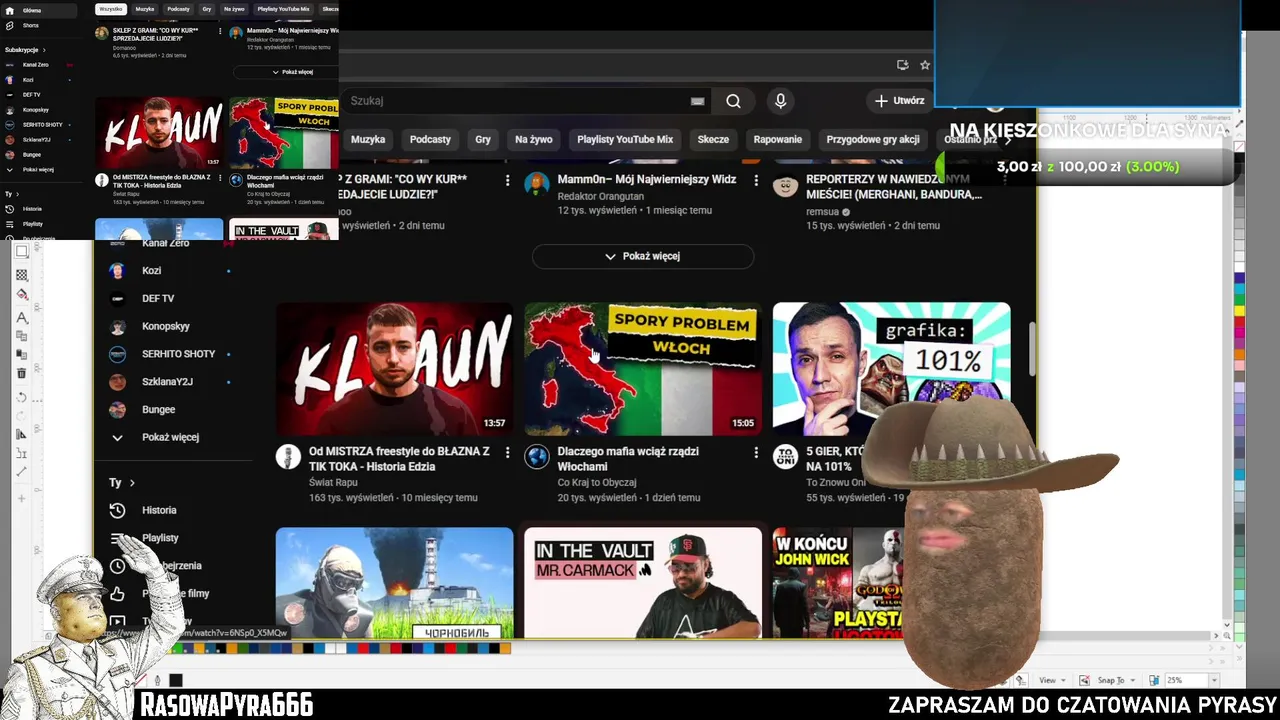Click the bookmark star icon in browser address bar
The image size is (1280, 720).
pyautogui.click(x=925, y=65)
